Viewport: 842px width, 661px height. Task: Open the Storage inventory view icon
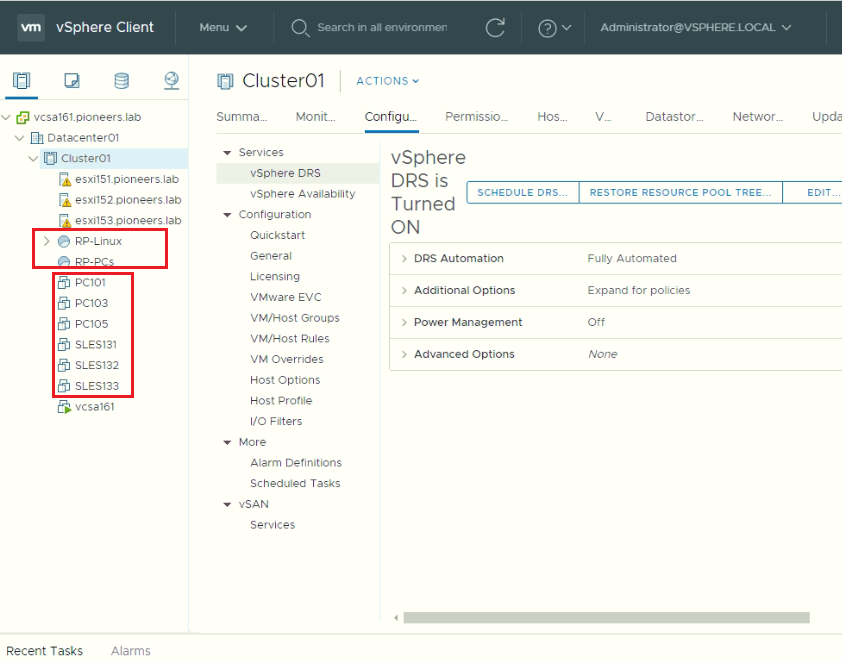pyautogui.click(x=122, y=81)
